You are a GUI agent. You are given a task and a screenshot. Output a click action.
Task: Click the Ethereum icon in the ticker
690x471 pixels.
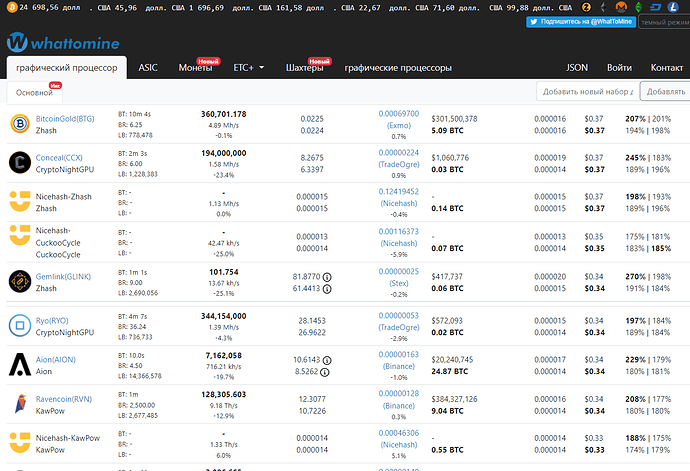pos(603,7)
